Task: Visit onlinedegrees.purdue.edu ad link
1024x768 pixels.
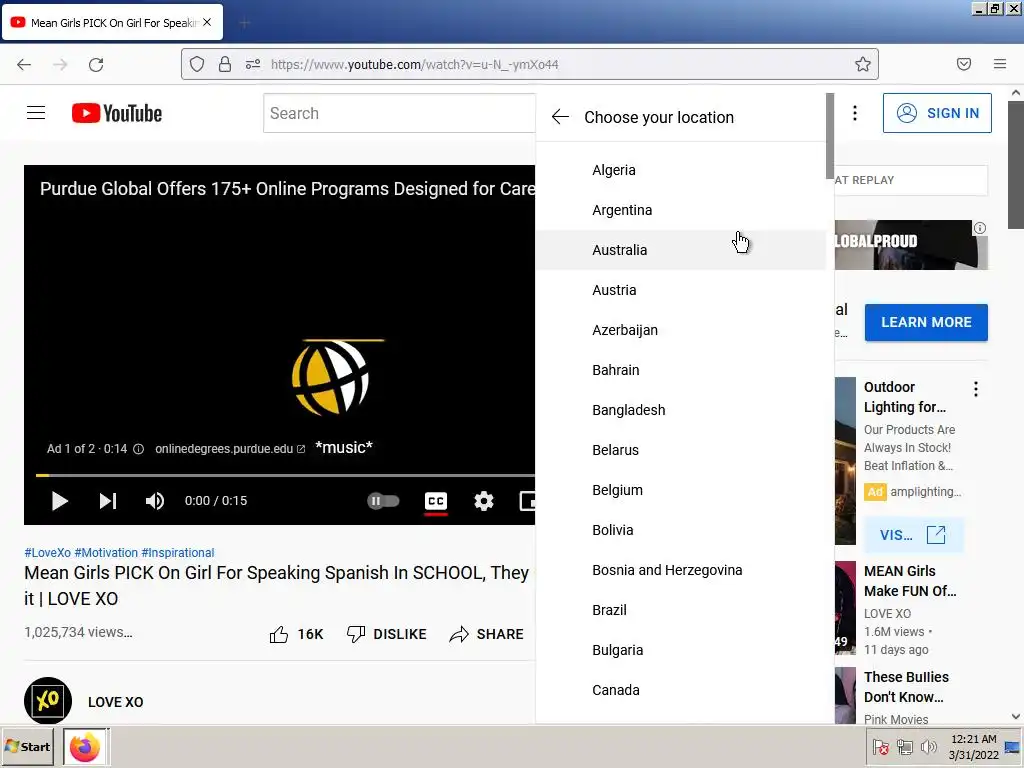Action: (230, 449)
